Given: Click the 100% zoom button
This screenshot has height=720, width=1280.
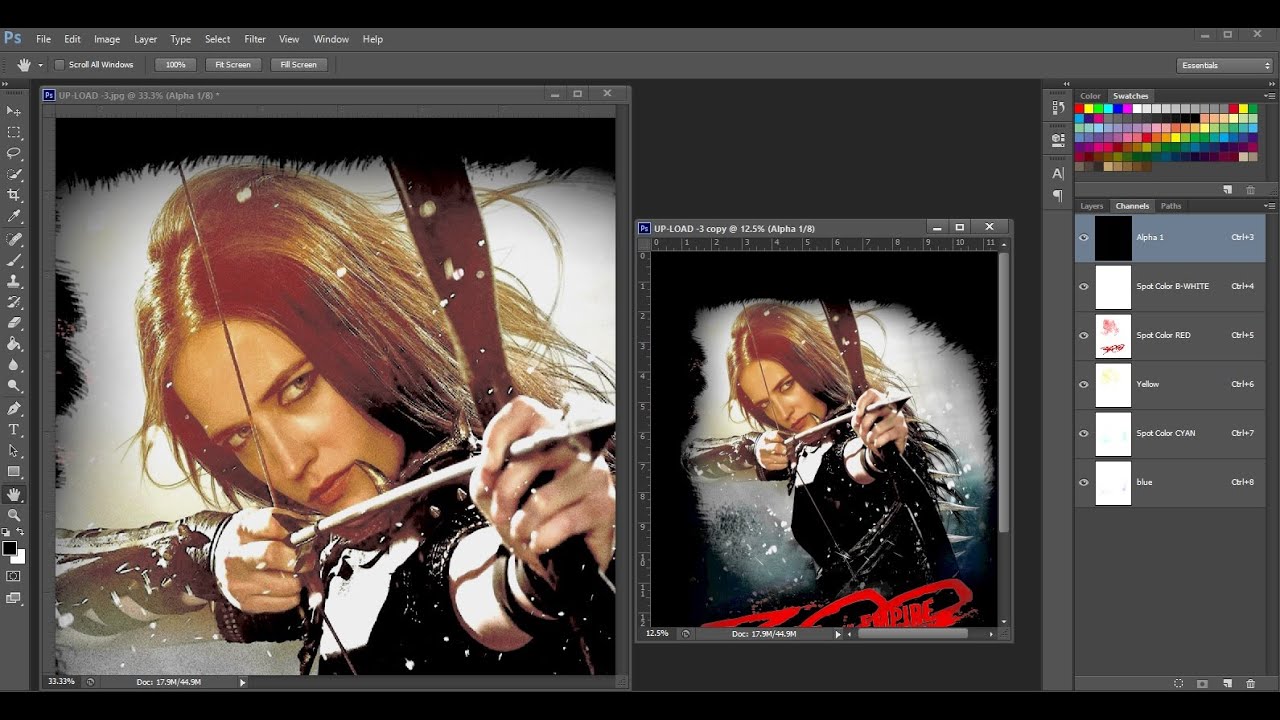Looking at the screenshot, I should coord(176,65).
